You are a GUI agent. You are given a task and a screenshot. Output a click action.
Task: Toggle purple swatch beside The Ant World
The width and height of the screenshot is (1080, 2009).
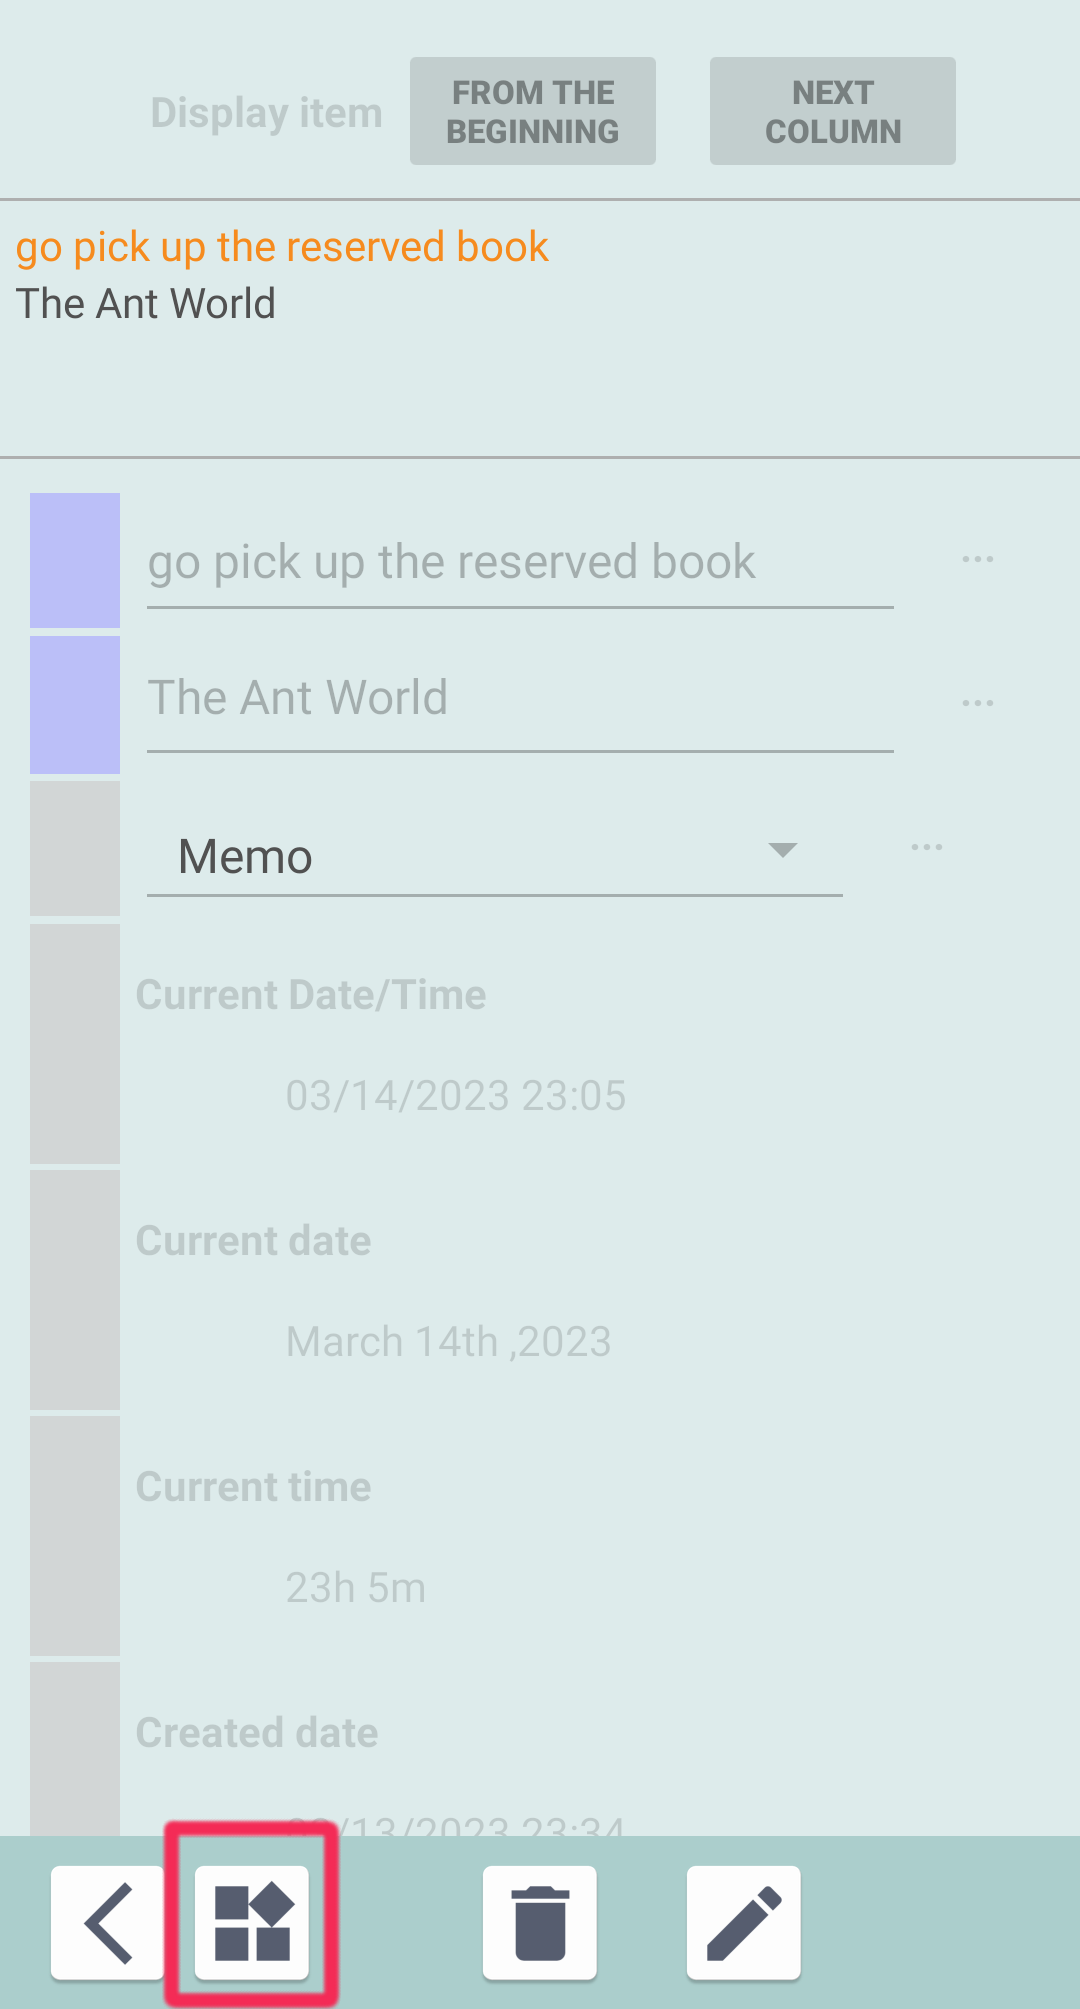75,704
